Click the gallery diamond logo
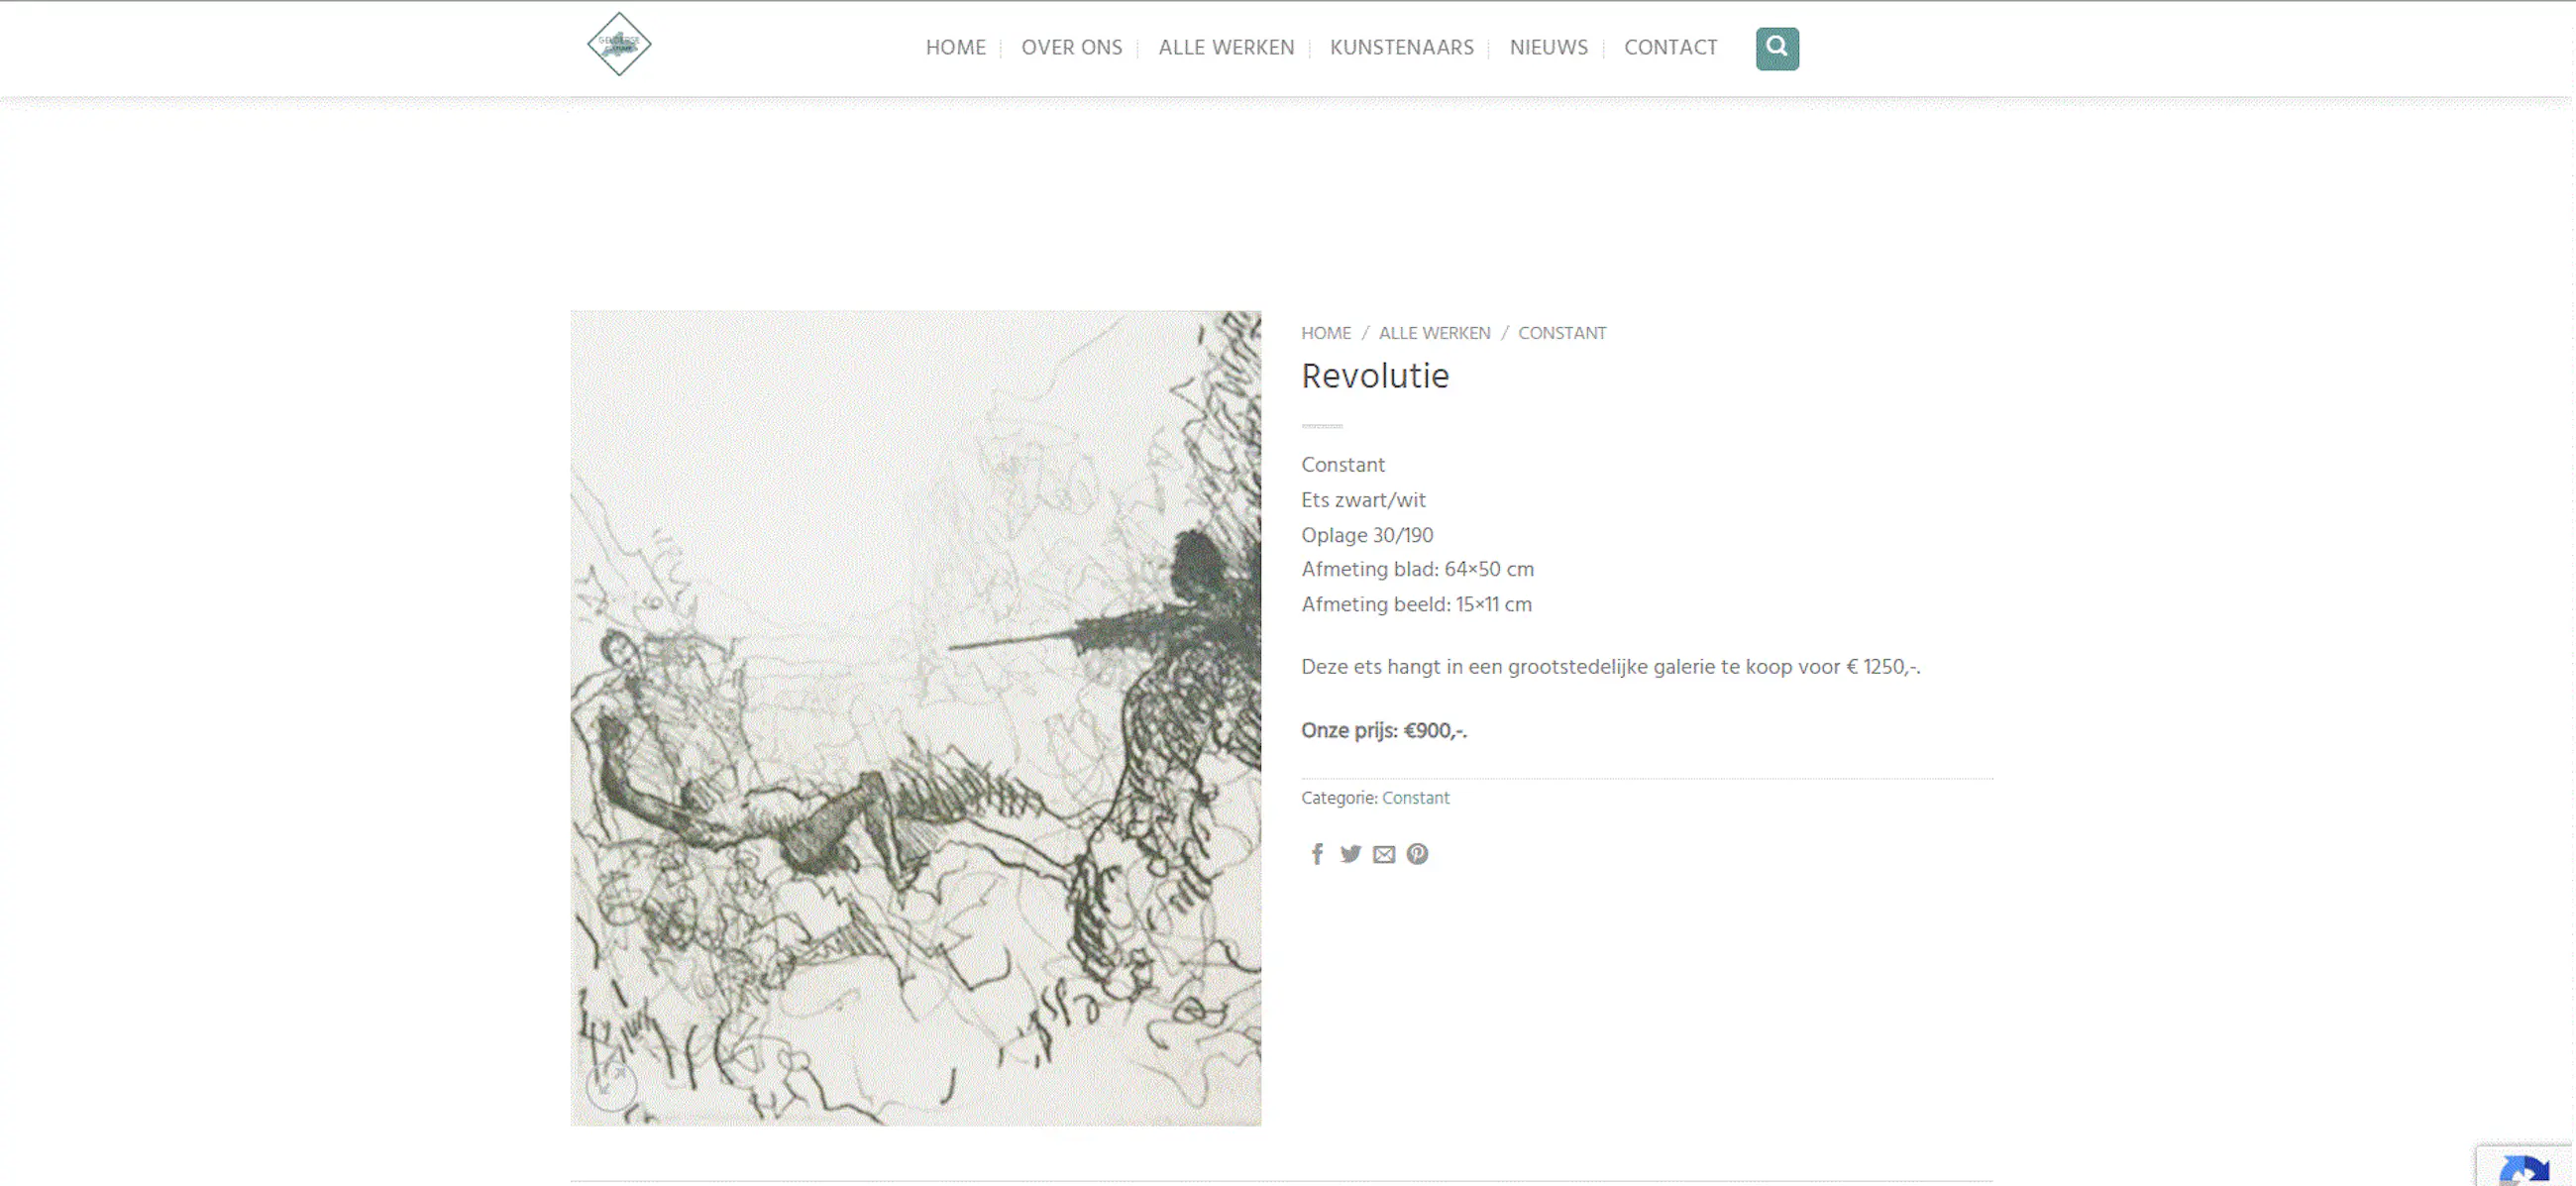The image size is (2576, 1186). pyautogui.click(x=619, y=44)
